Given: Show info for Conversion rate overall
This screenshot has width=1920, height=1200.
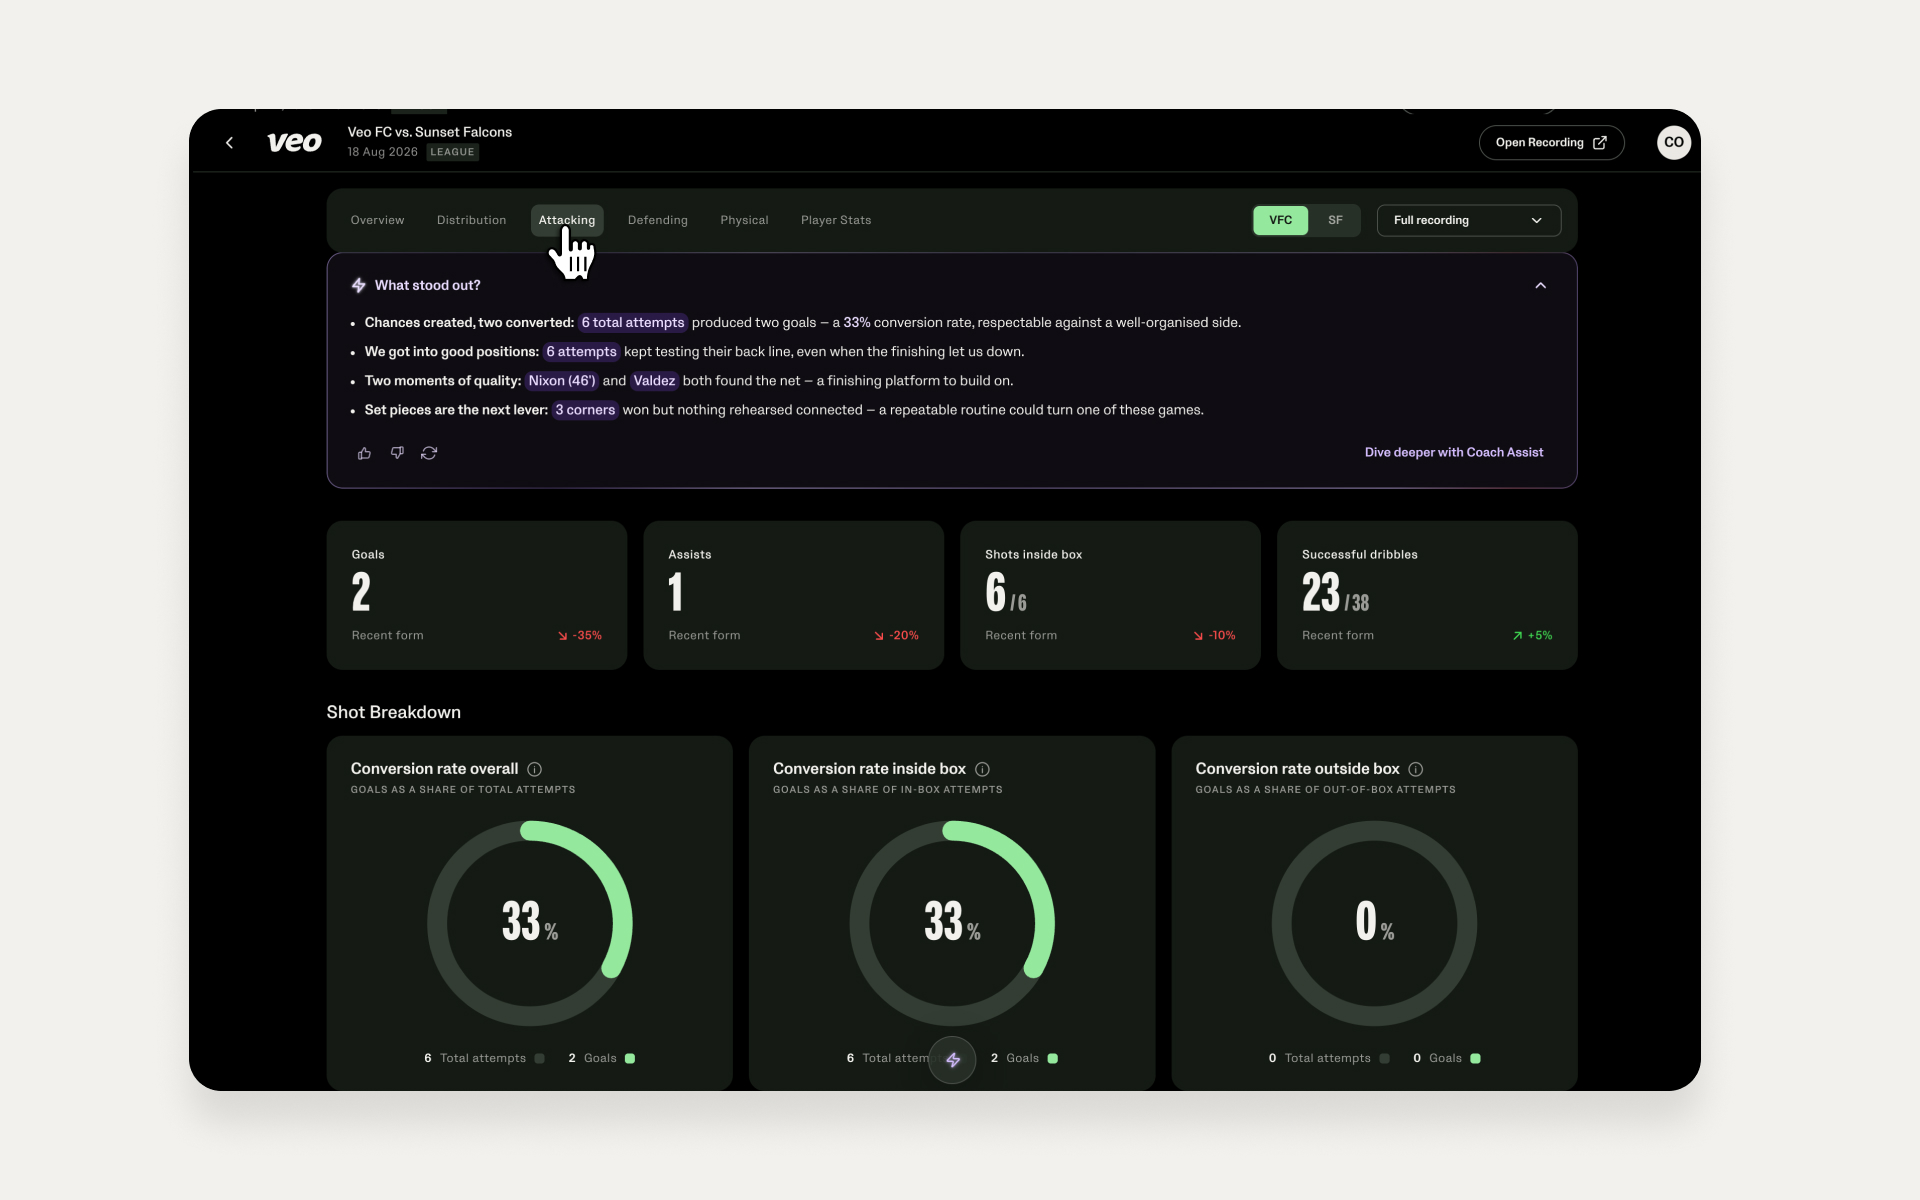Looking at the screenshot, I should [535, 769].
